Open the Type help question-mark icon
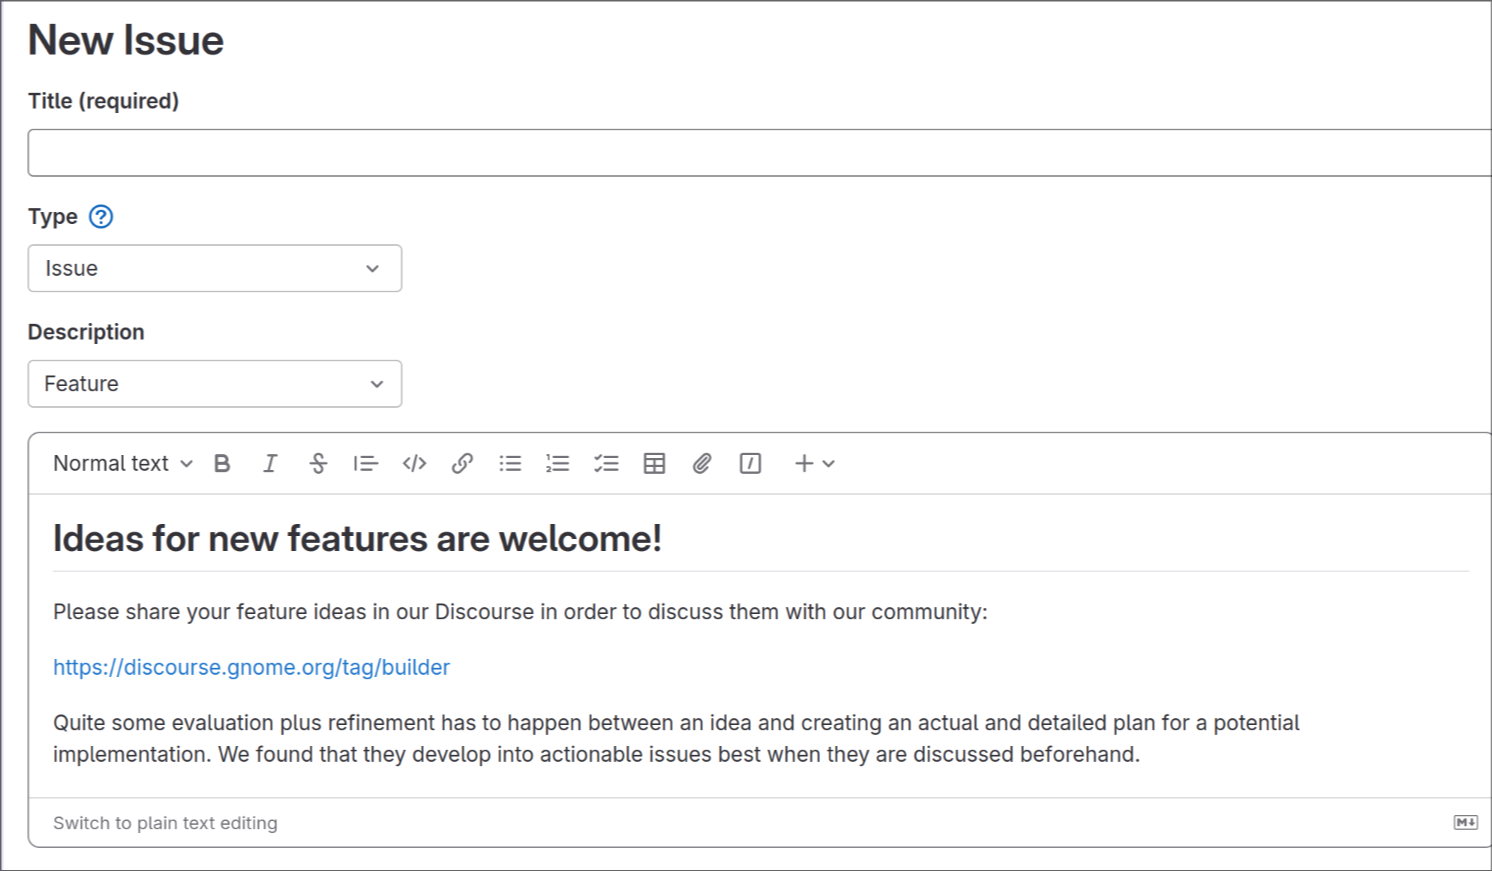1492x871 pixels. tap(101, 216)
